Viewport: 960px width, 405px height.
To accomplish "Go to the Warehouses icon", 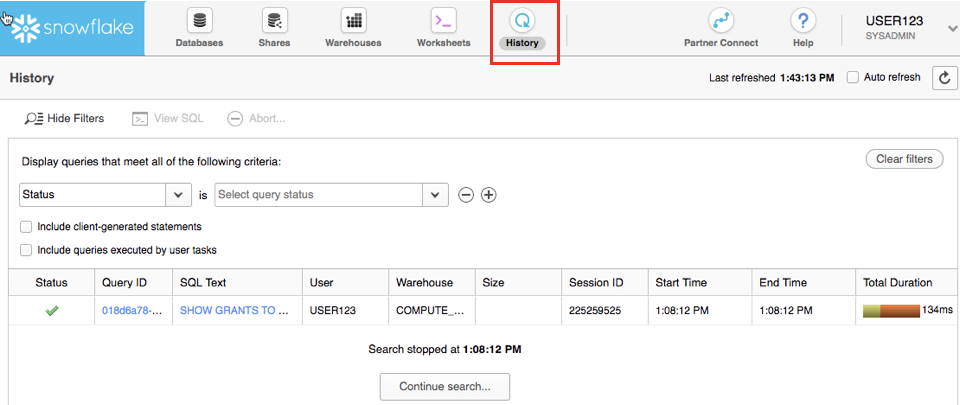I will [353, 21].
